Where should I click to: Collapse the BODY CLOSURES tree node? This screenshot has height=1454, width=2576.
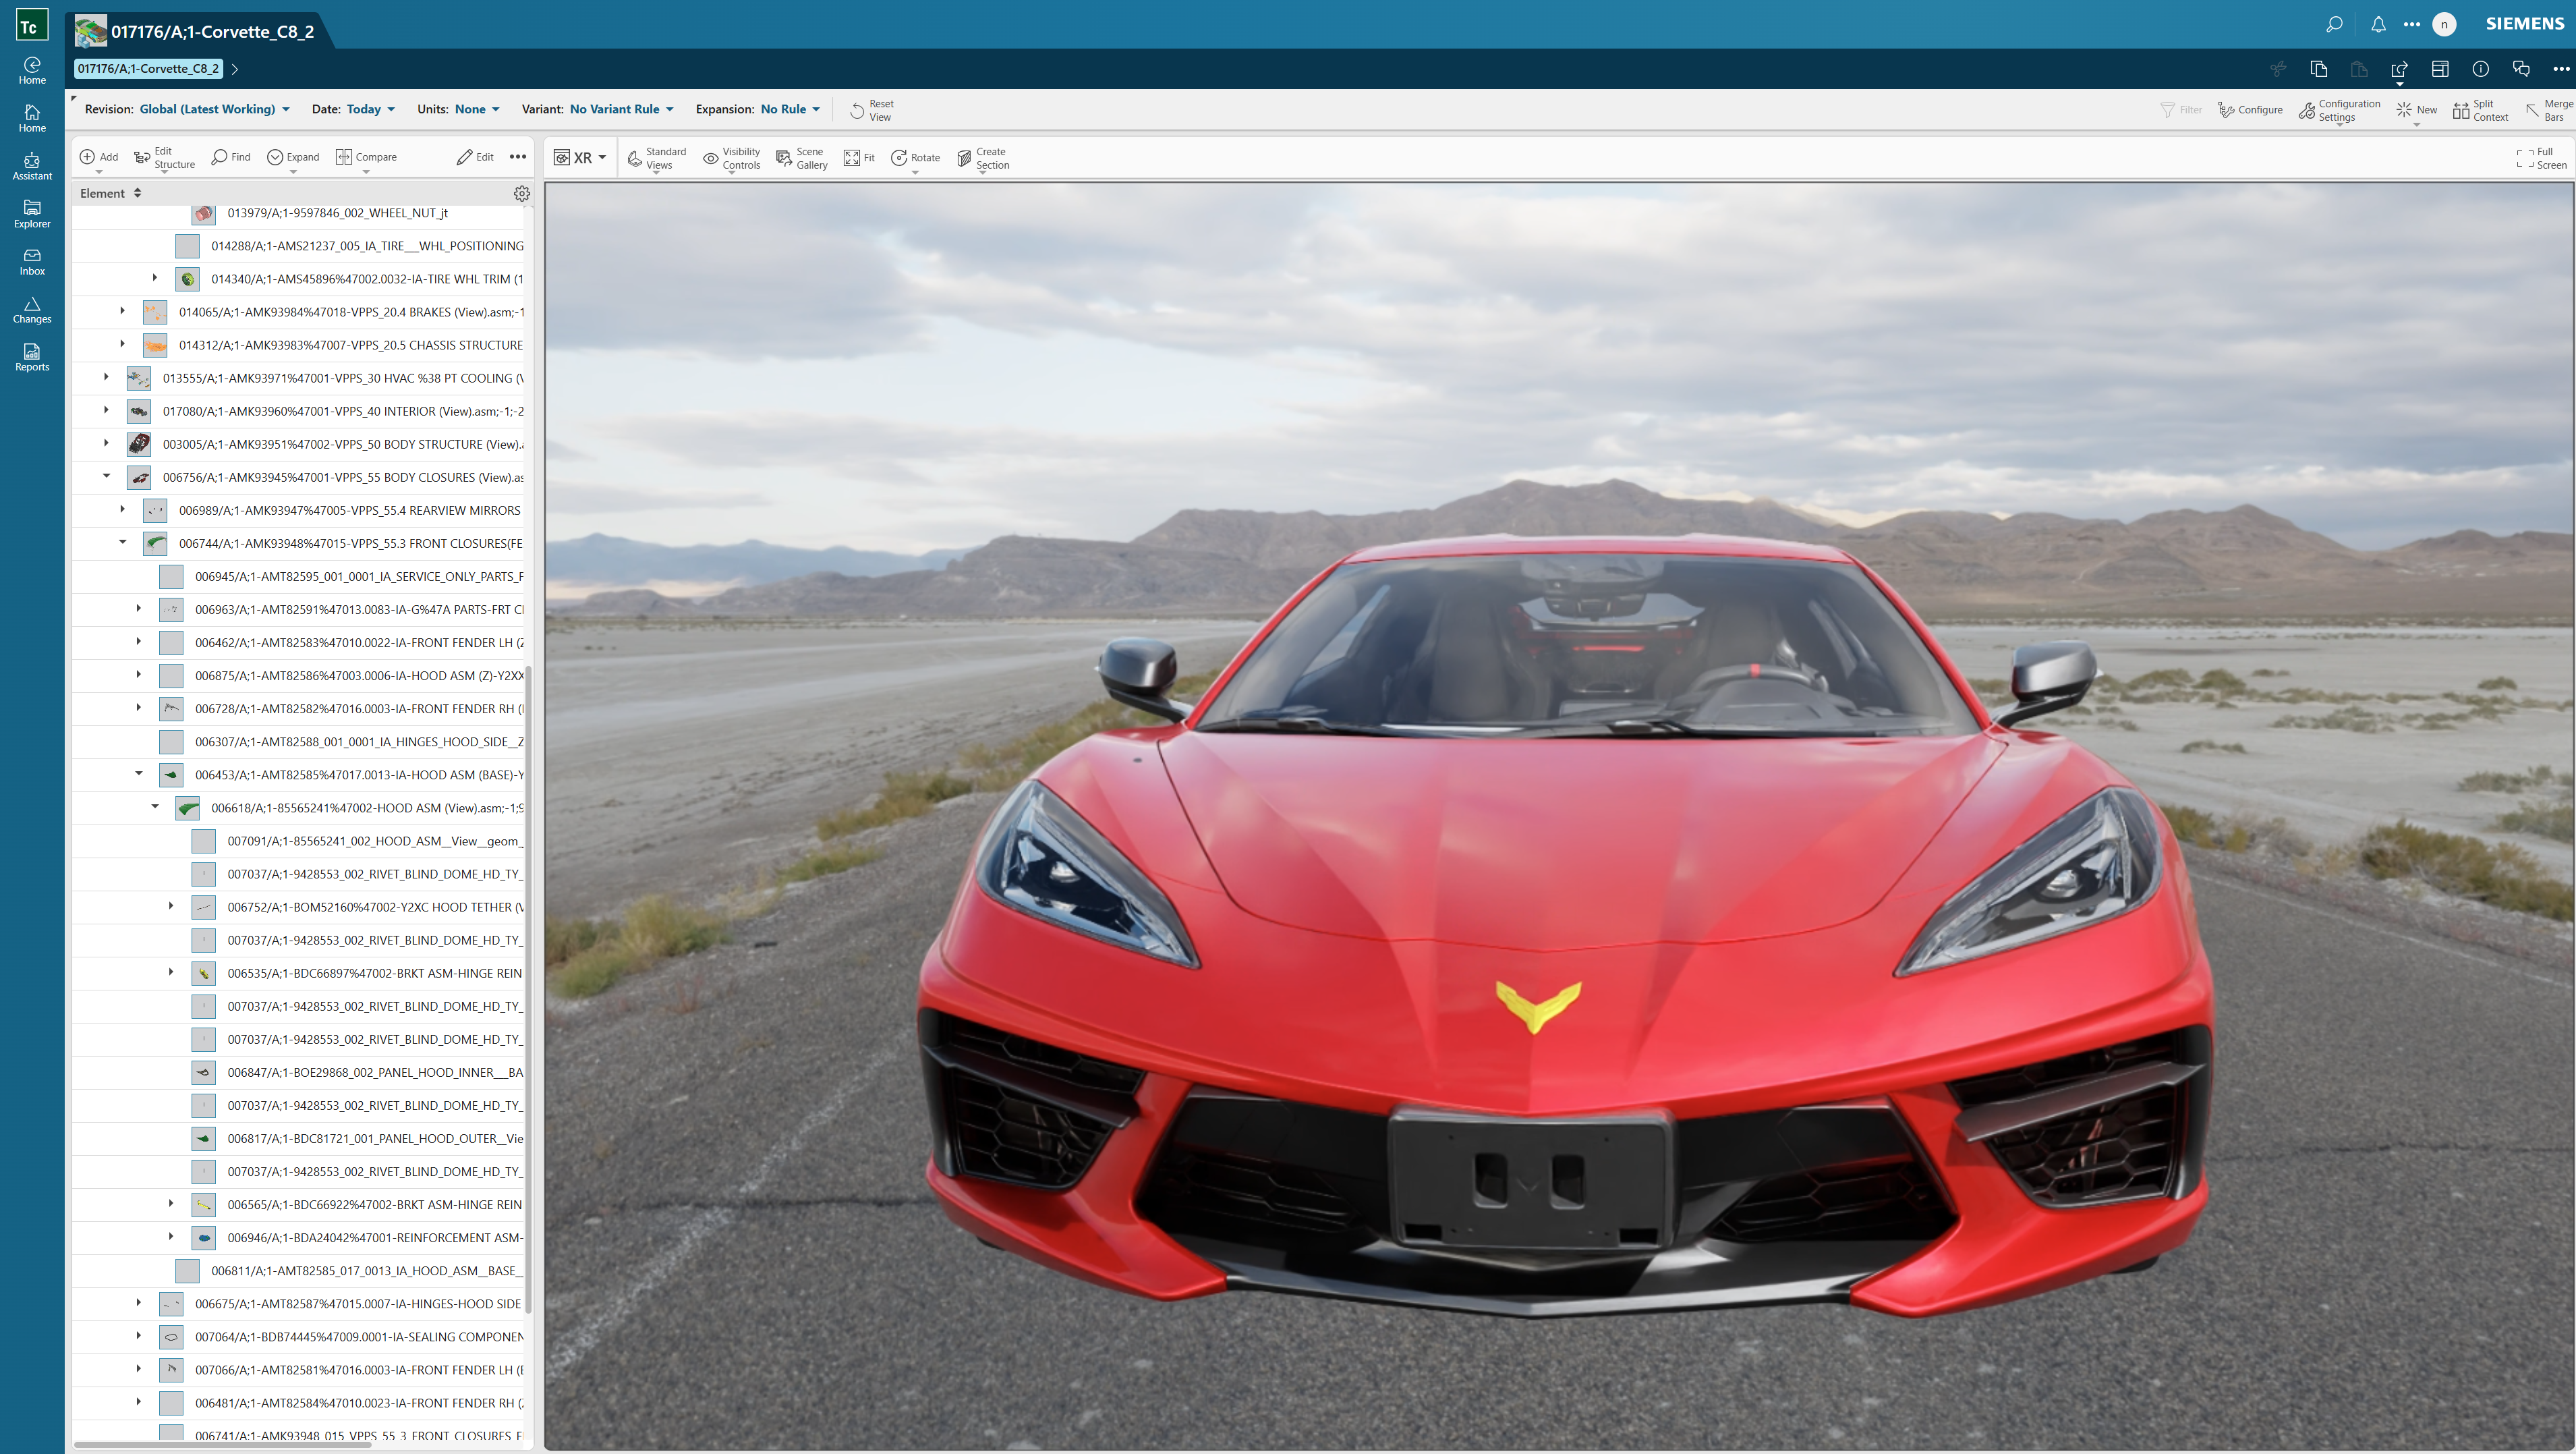[107, 476]
